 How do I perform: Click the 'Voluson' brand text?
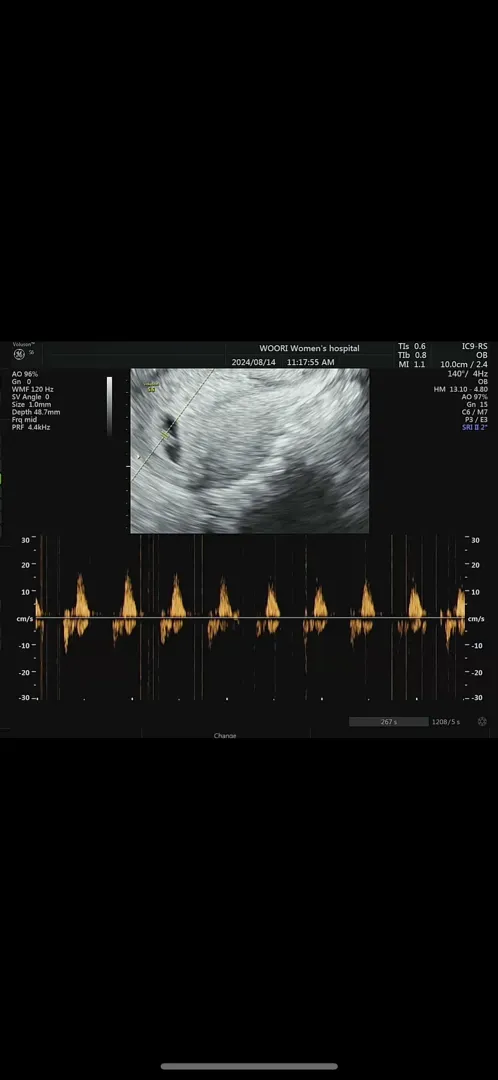tap(23, 344)
